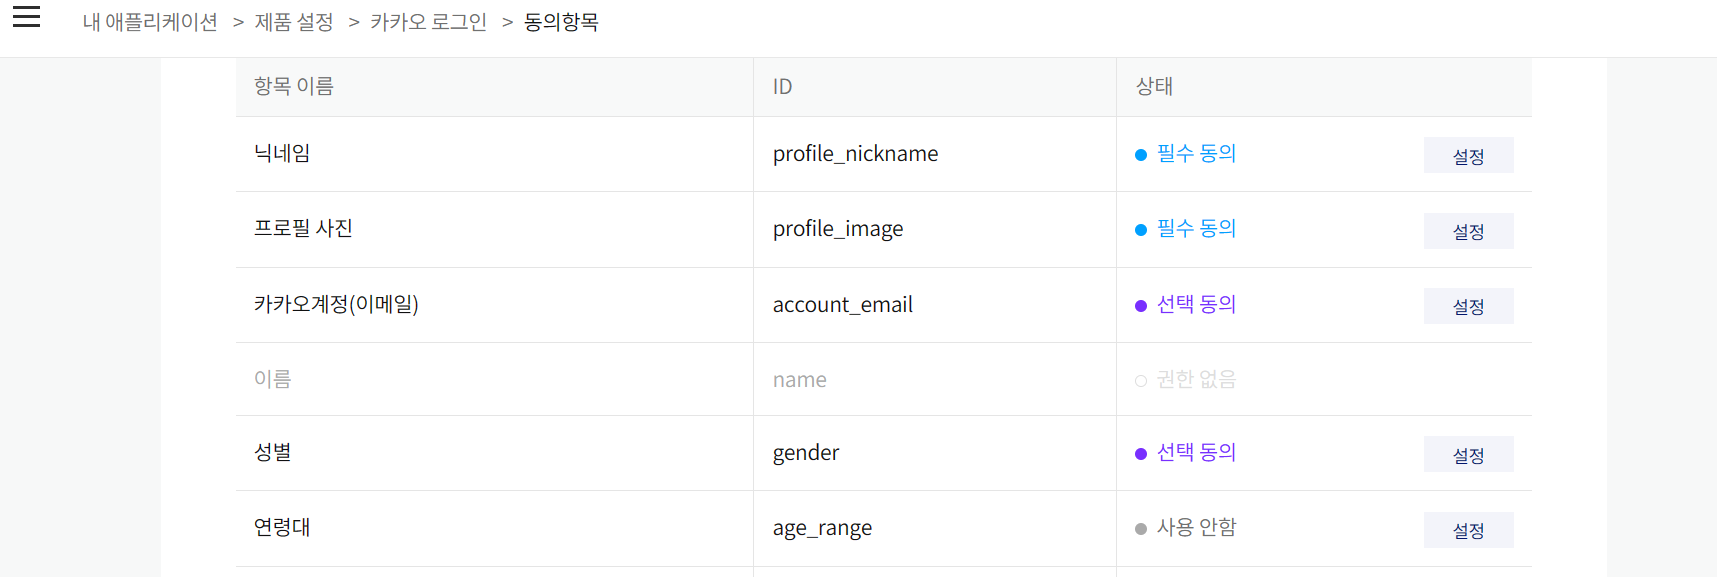Viewport: 1717px width, 577px height.
Task: Click grey status dot in age_range row
Action: click(1141, 529)
